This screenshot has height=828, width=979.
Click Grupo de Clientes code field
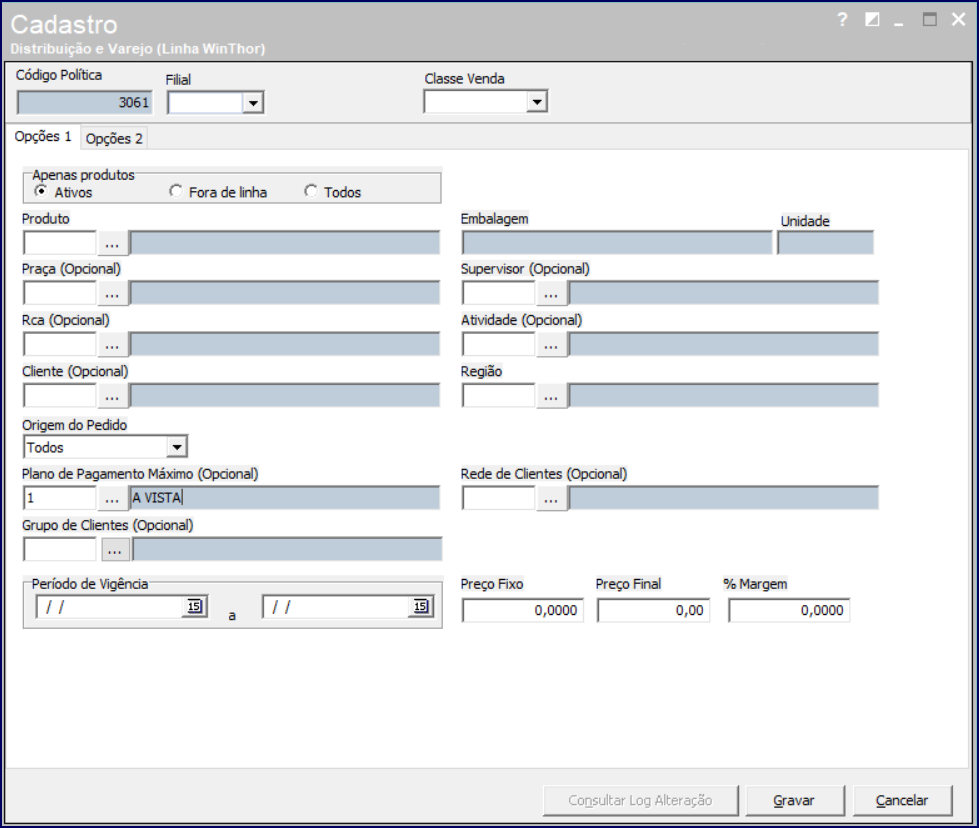[60, 550]
